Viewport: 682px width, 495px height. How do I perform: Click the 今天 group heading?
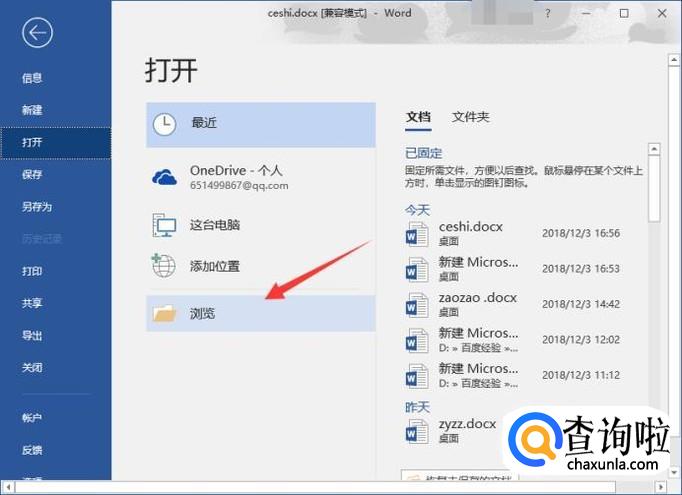pos(417,211)
